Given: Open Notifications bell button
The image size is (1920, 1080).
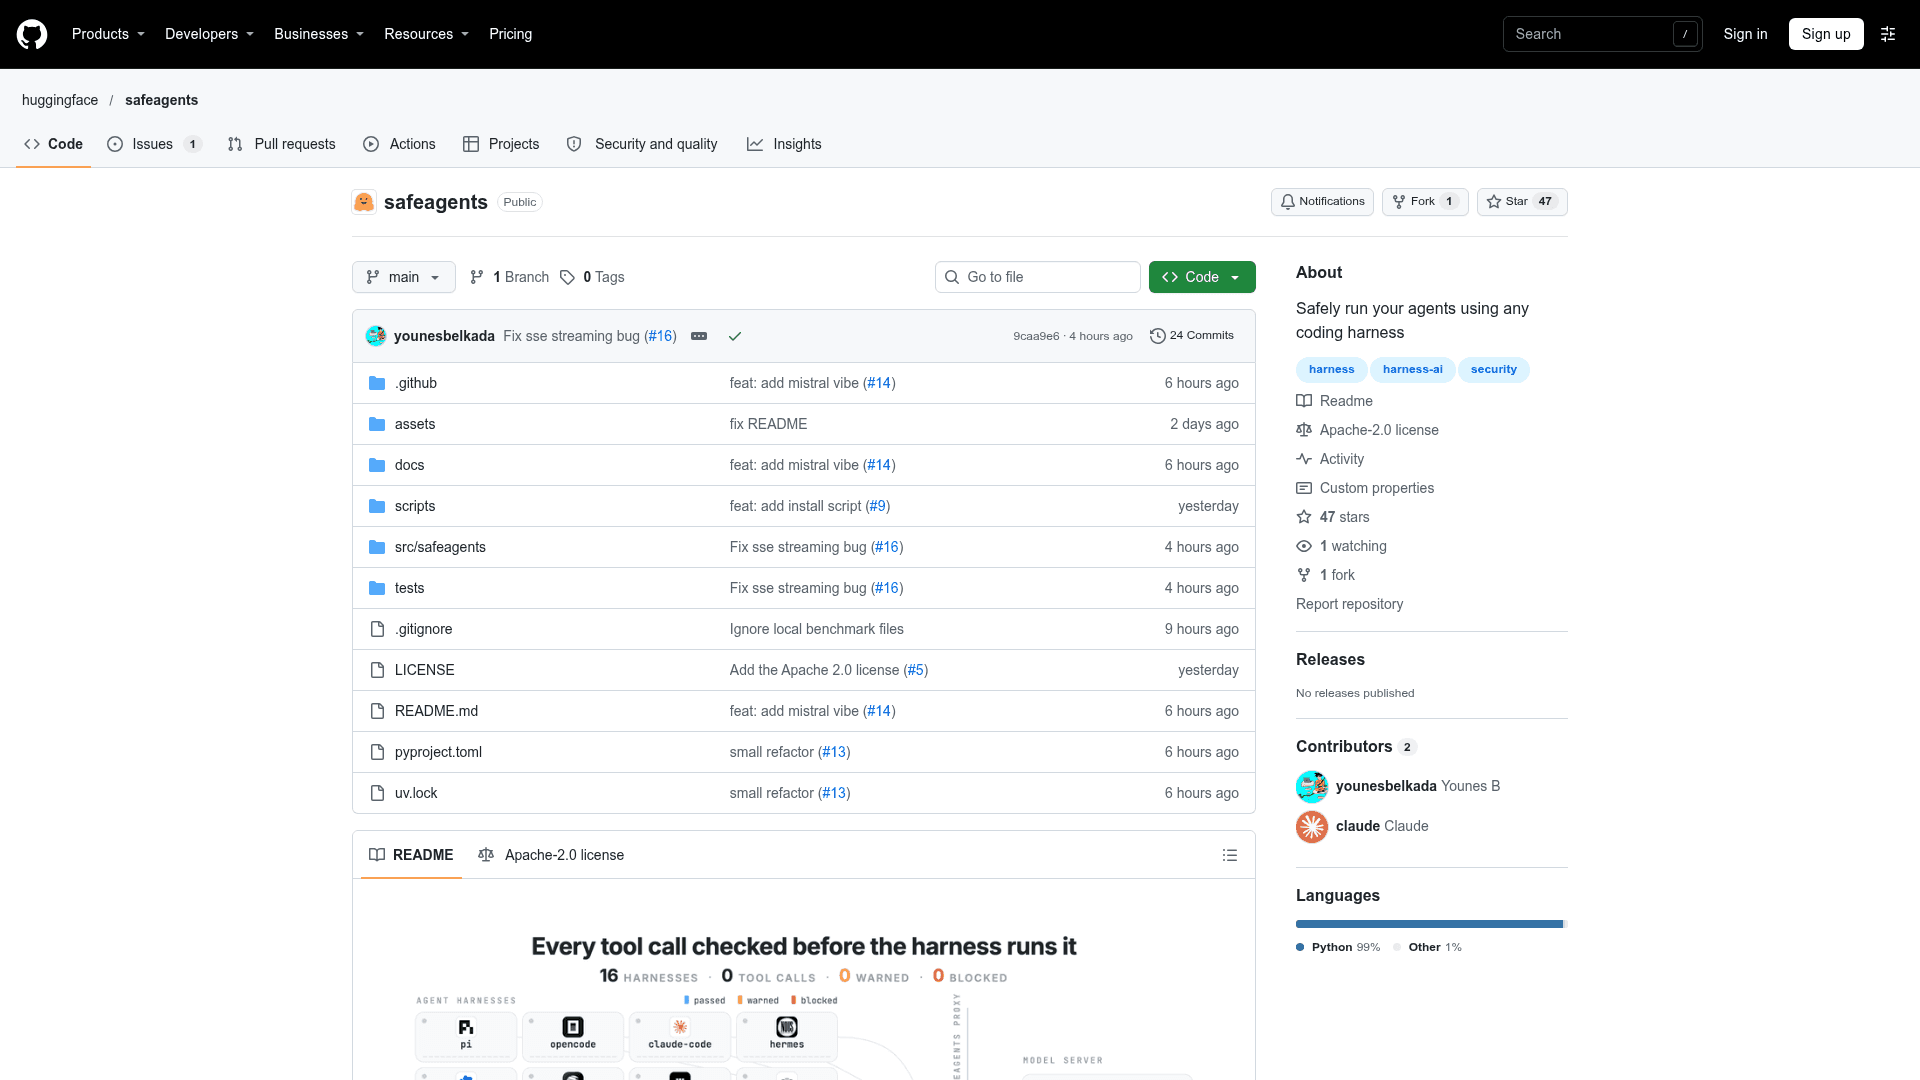Looking at the screenshot, I should click(x=1322, y=202).
